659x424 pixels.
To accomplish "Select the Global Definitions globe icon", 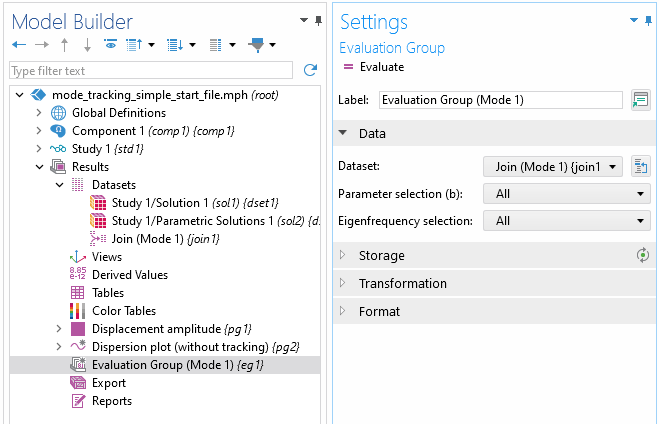I will click(x=58, y=113).
